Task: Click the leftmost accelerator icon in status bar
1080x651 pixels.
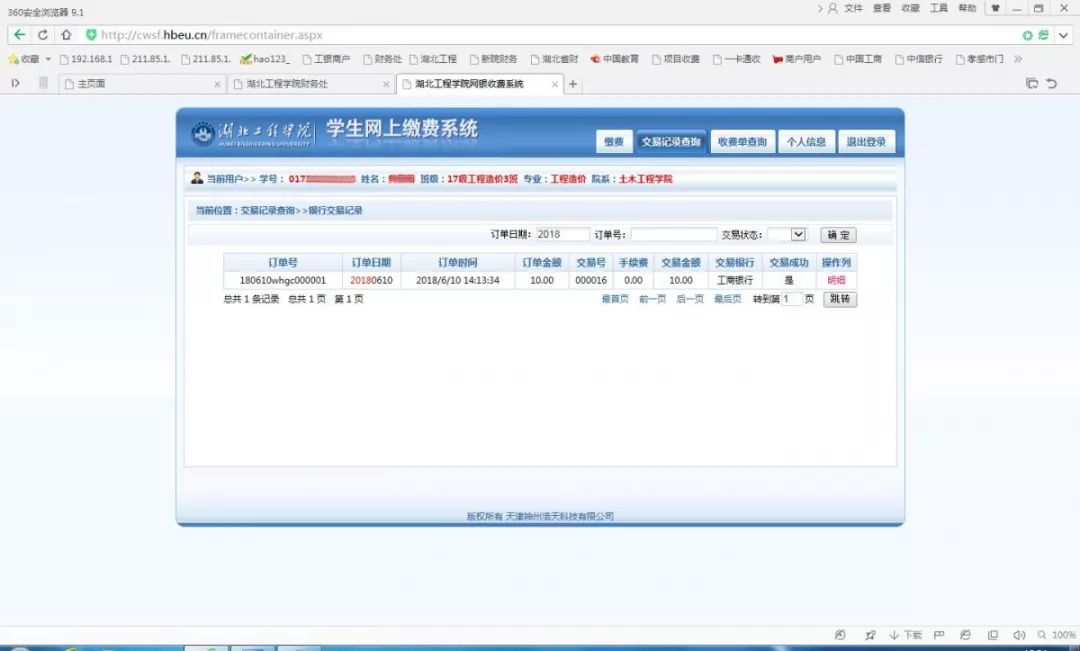Action: tap(840, 635)
